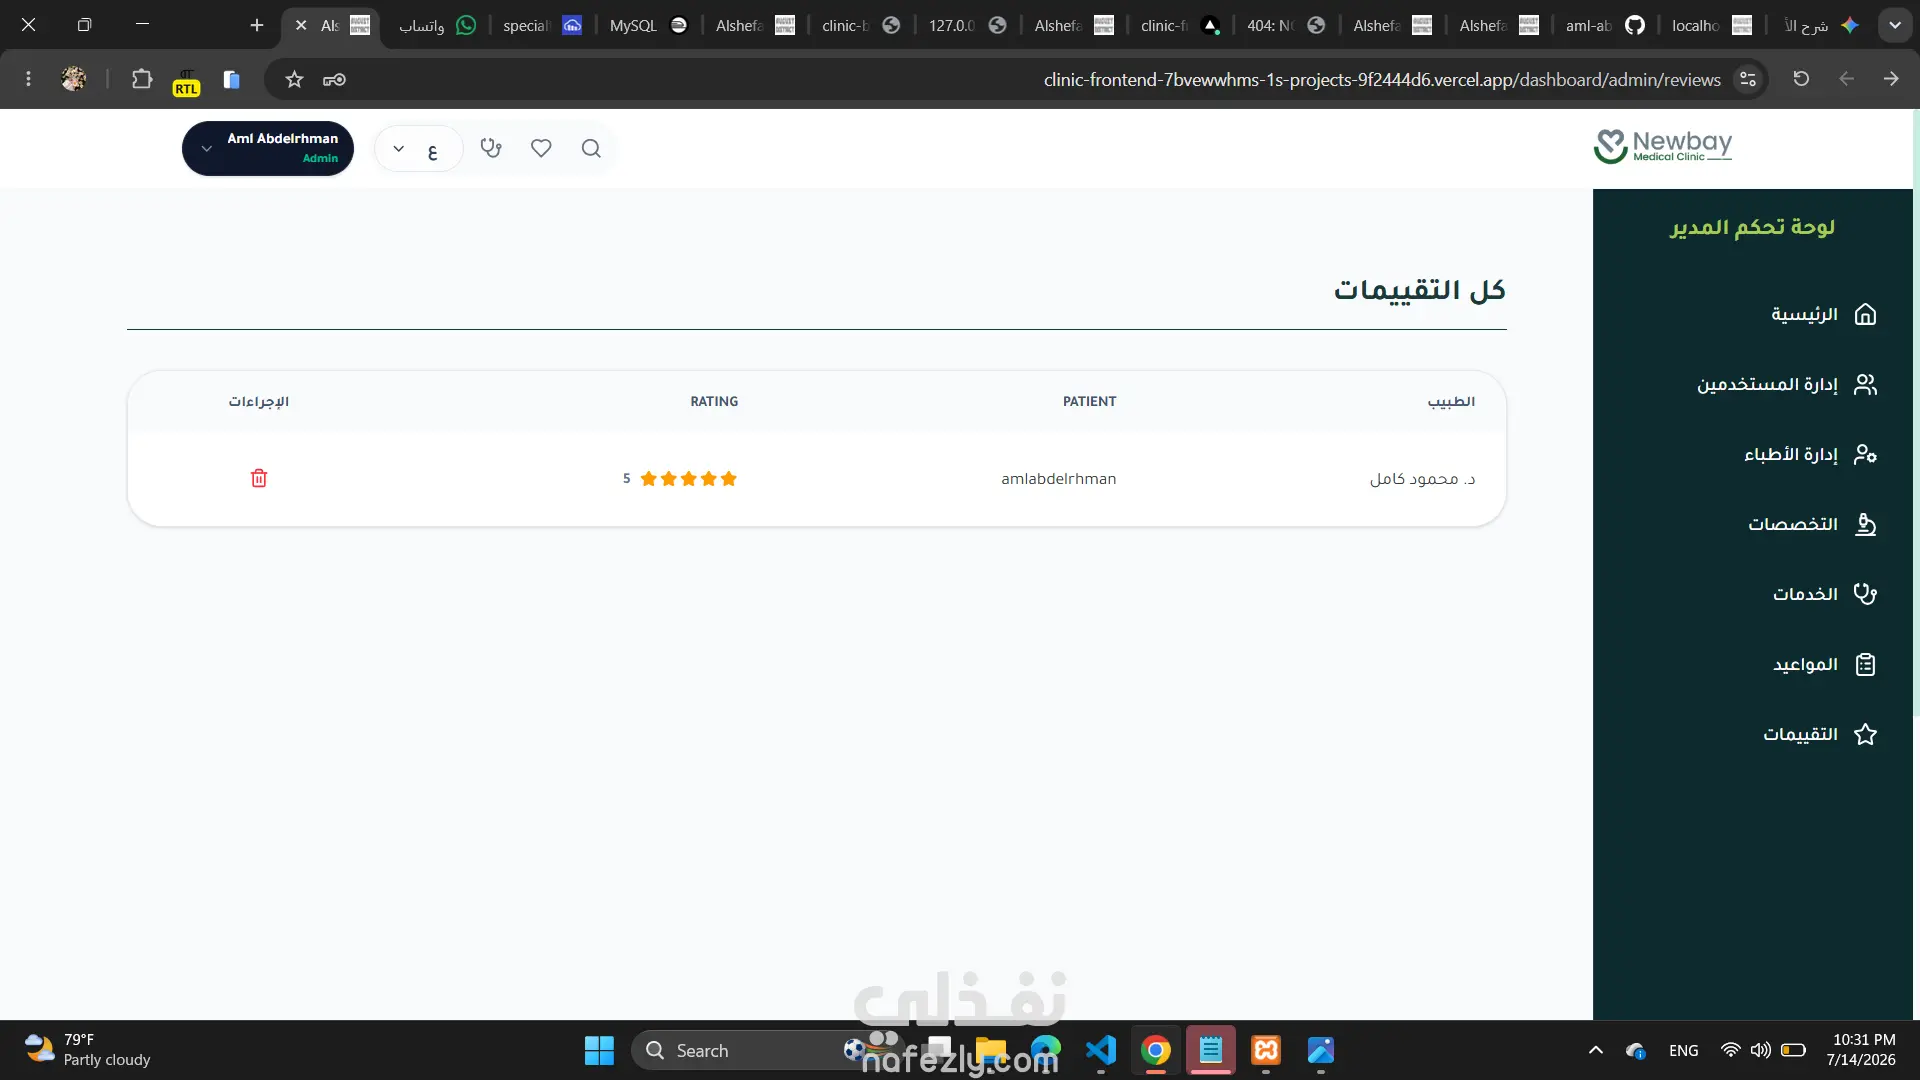Image resolution: width=1920 pixels, height=1080 pixels.
Task: Click the browser address bar URL
Action: click(x=1382, y=79)
